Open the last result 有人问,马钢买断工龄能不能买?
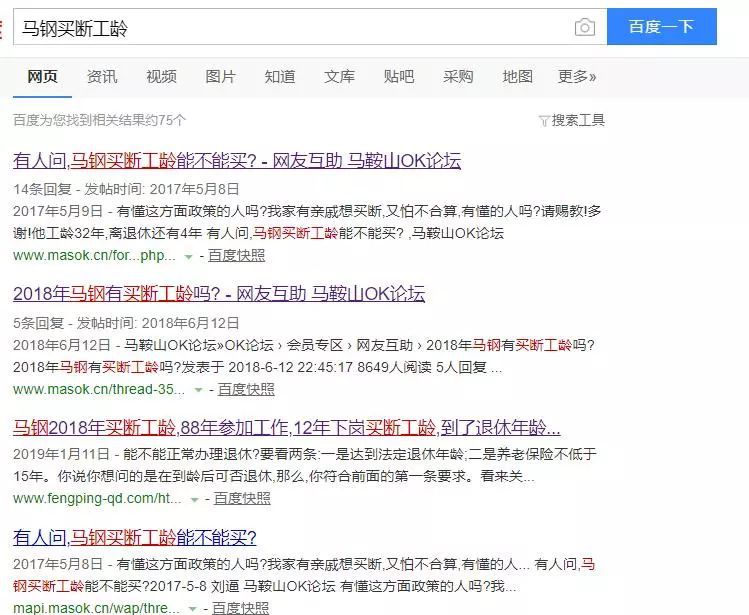Viewport: 749px width, 615px height. (135, 538)
